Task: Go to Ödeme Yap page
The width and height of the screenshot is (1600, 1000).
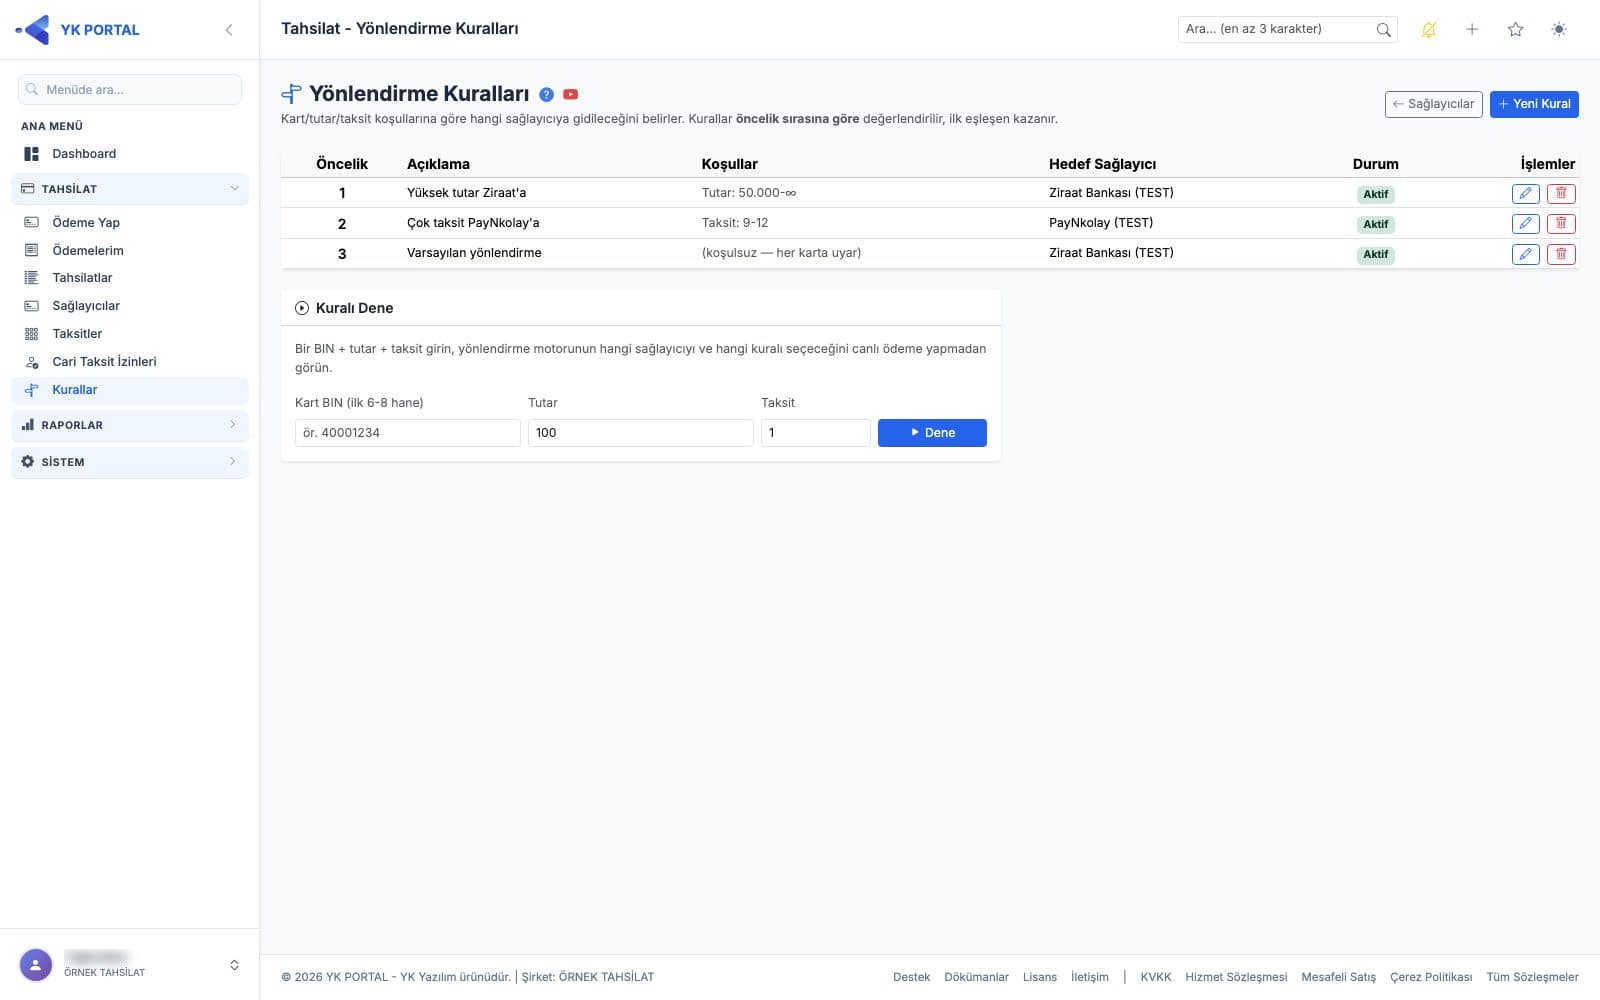Action: coord(130,222)
